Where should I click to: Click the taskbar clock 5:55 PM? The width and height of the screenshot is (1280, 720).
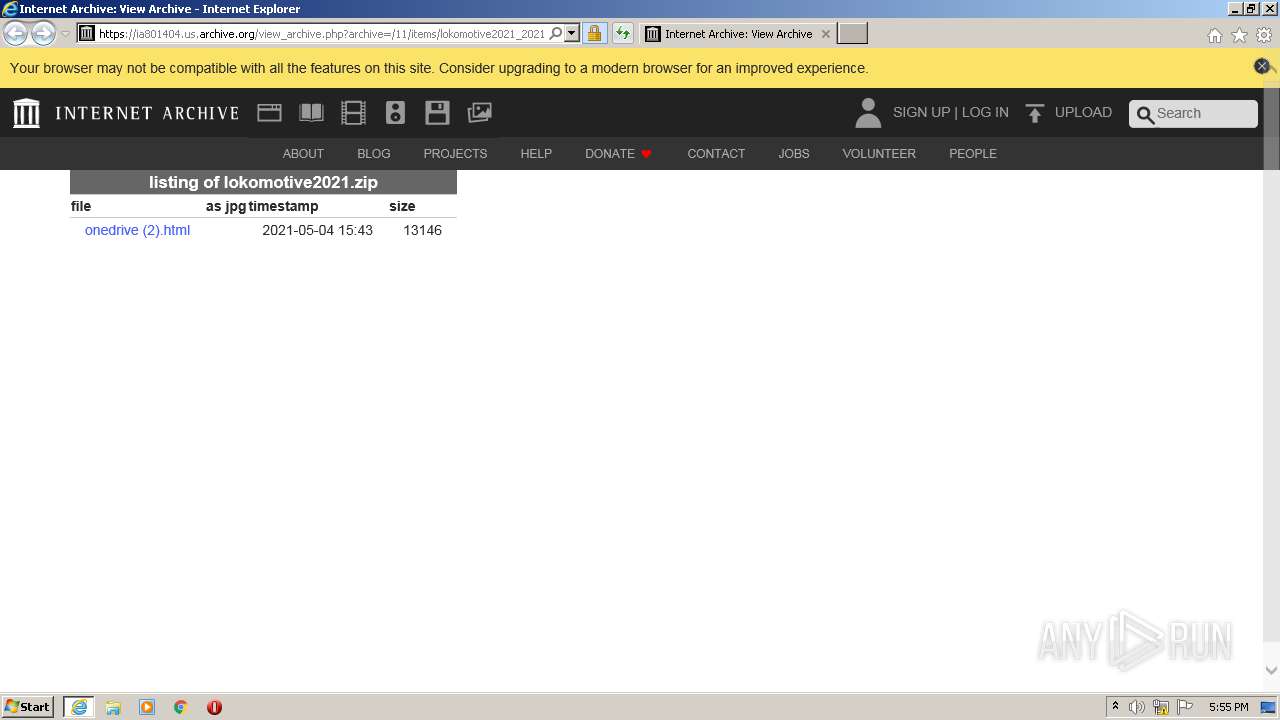(x=1228, y=707)
